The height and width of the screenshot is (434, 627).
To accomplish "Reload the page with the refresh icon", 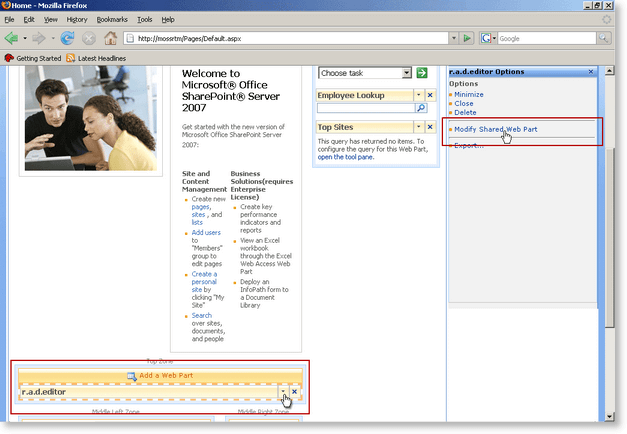I will tap(67, 38).
